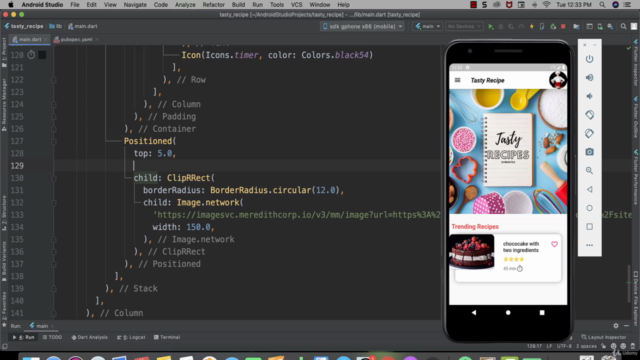Click the emulator volume up icon
640x360 pixels.
pyautogui.click(x=589, y=78)
